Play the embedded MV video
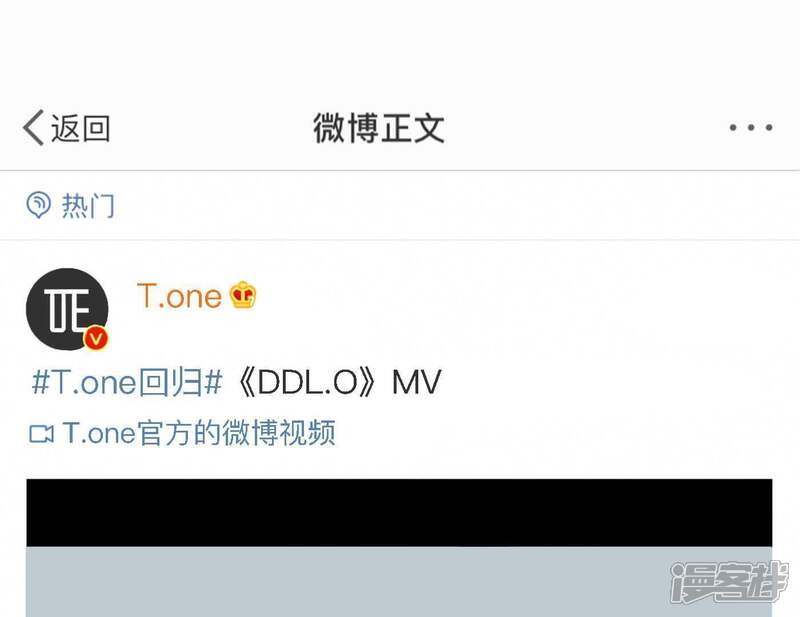The height and width of the screenshot is (617, 800). pos(399,548)
